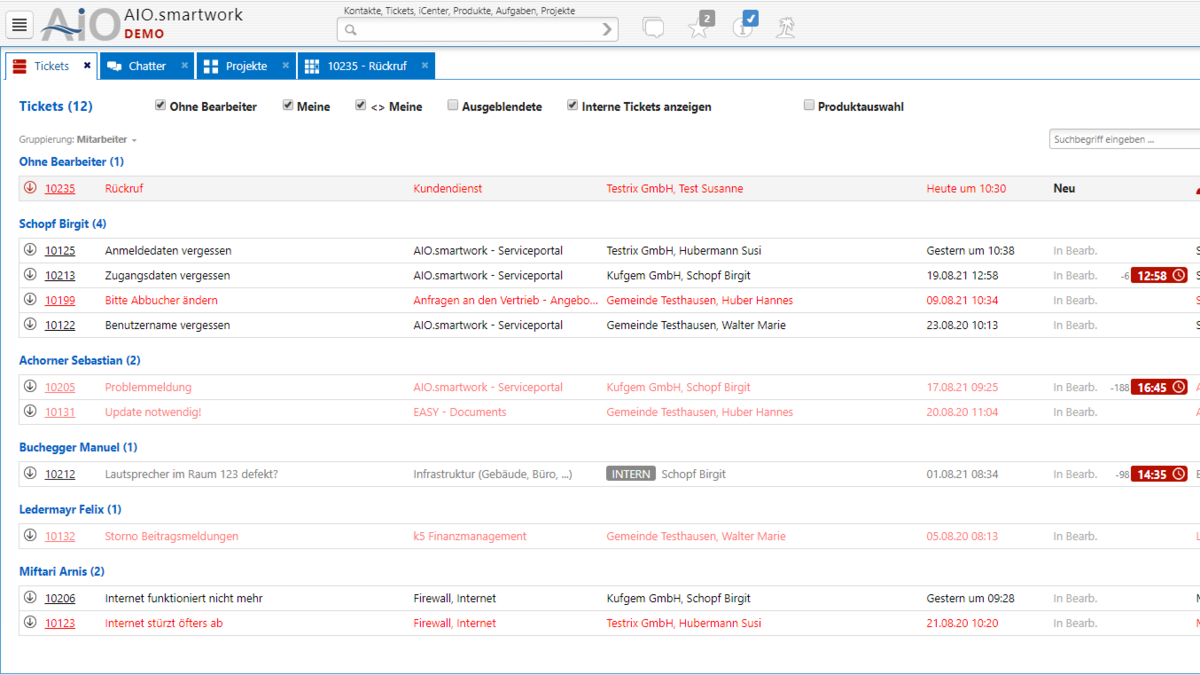The height and width of the screenshot is (675, 1200).
Task: Switch to the Chatter tab
Action: [x=147, y=66]
